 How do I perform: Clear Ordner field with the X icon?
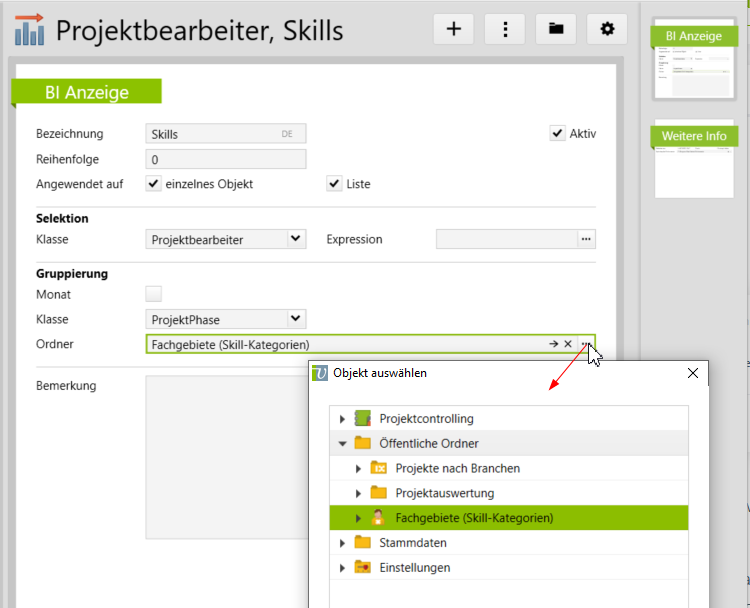[x=567, y=344]
